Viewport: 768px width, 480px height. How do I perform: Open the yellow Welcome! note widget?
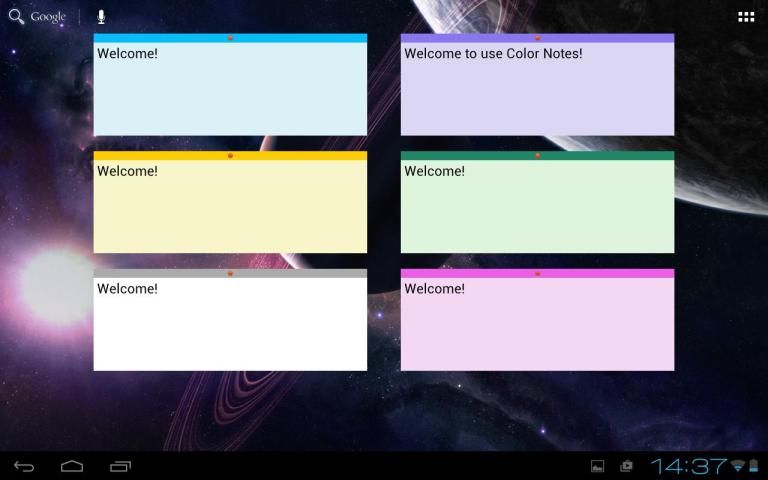click(230, 207)
